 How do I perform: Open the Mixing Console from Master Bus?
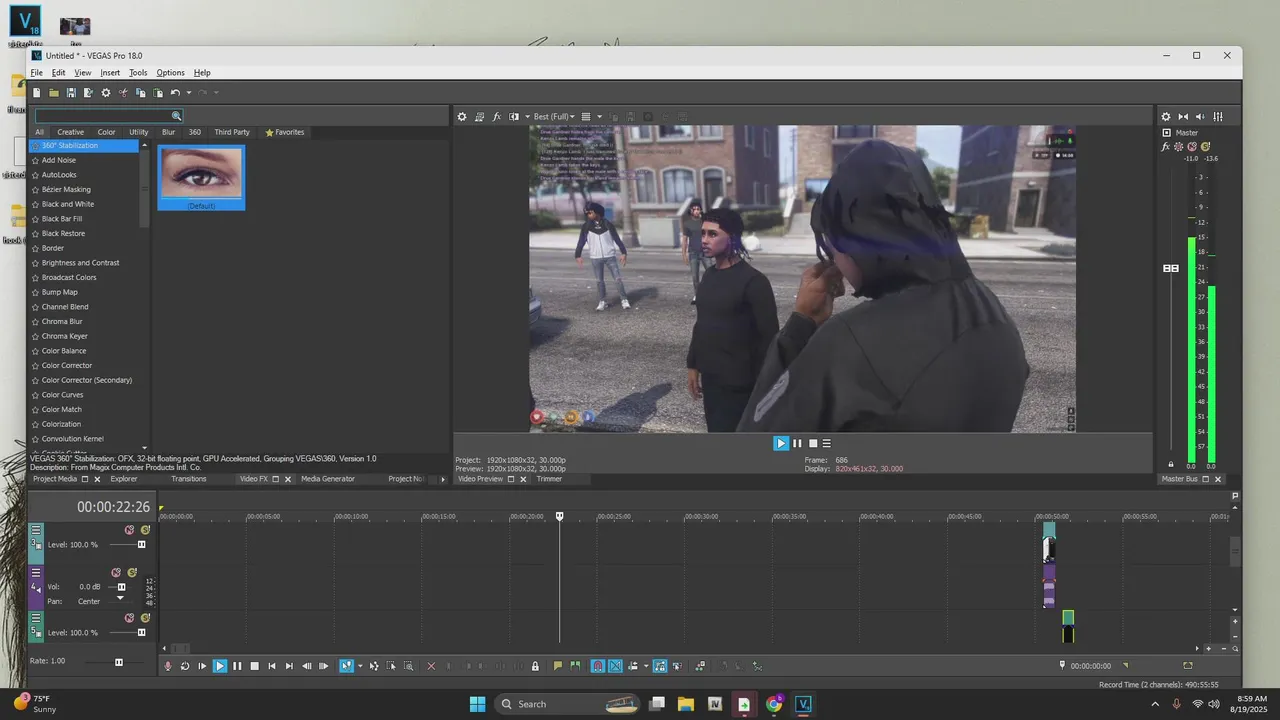(x=1219, y=117)
